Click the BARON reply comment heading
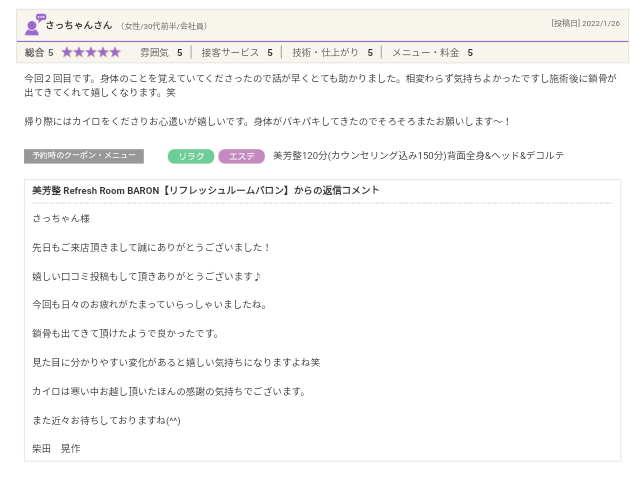This screenshot has height=479, width=634. pyautogui.click(x=205, y=190)
